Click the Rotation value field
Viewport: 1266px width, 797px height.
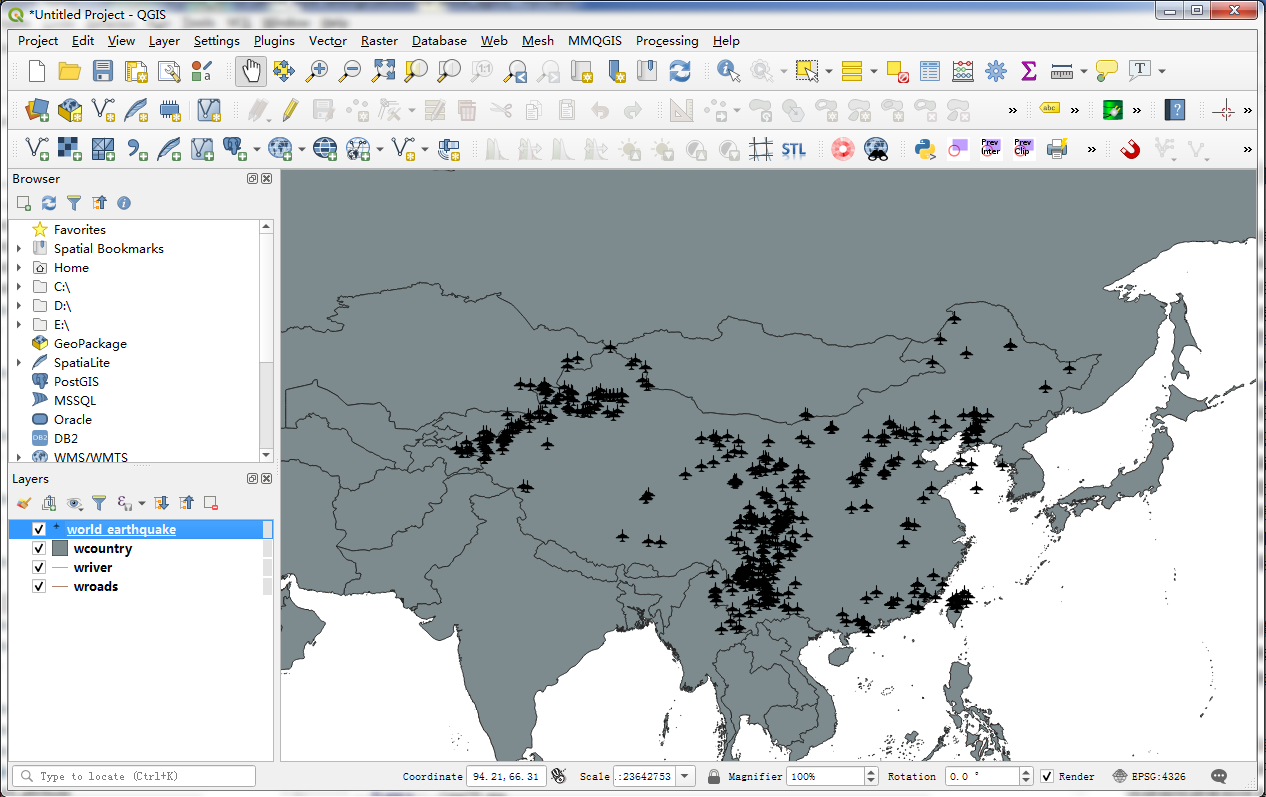(981, 776)
